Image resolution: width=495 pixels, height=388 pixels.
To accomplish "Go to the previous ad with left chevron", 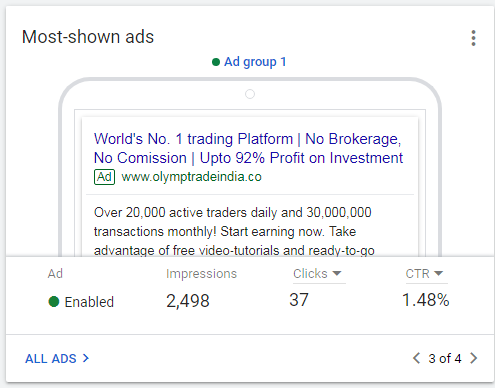I will pyautogui.click(x=416, y=358).
